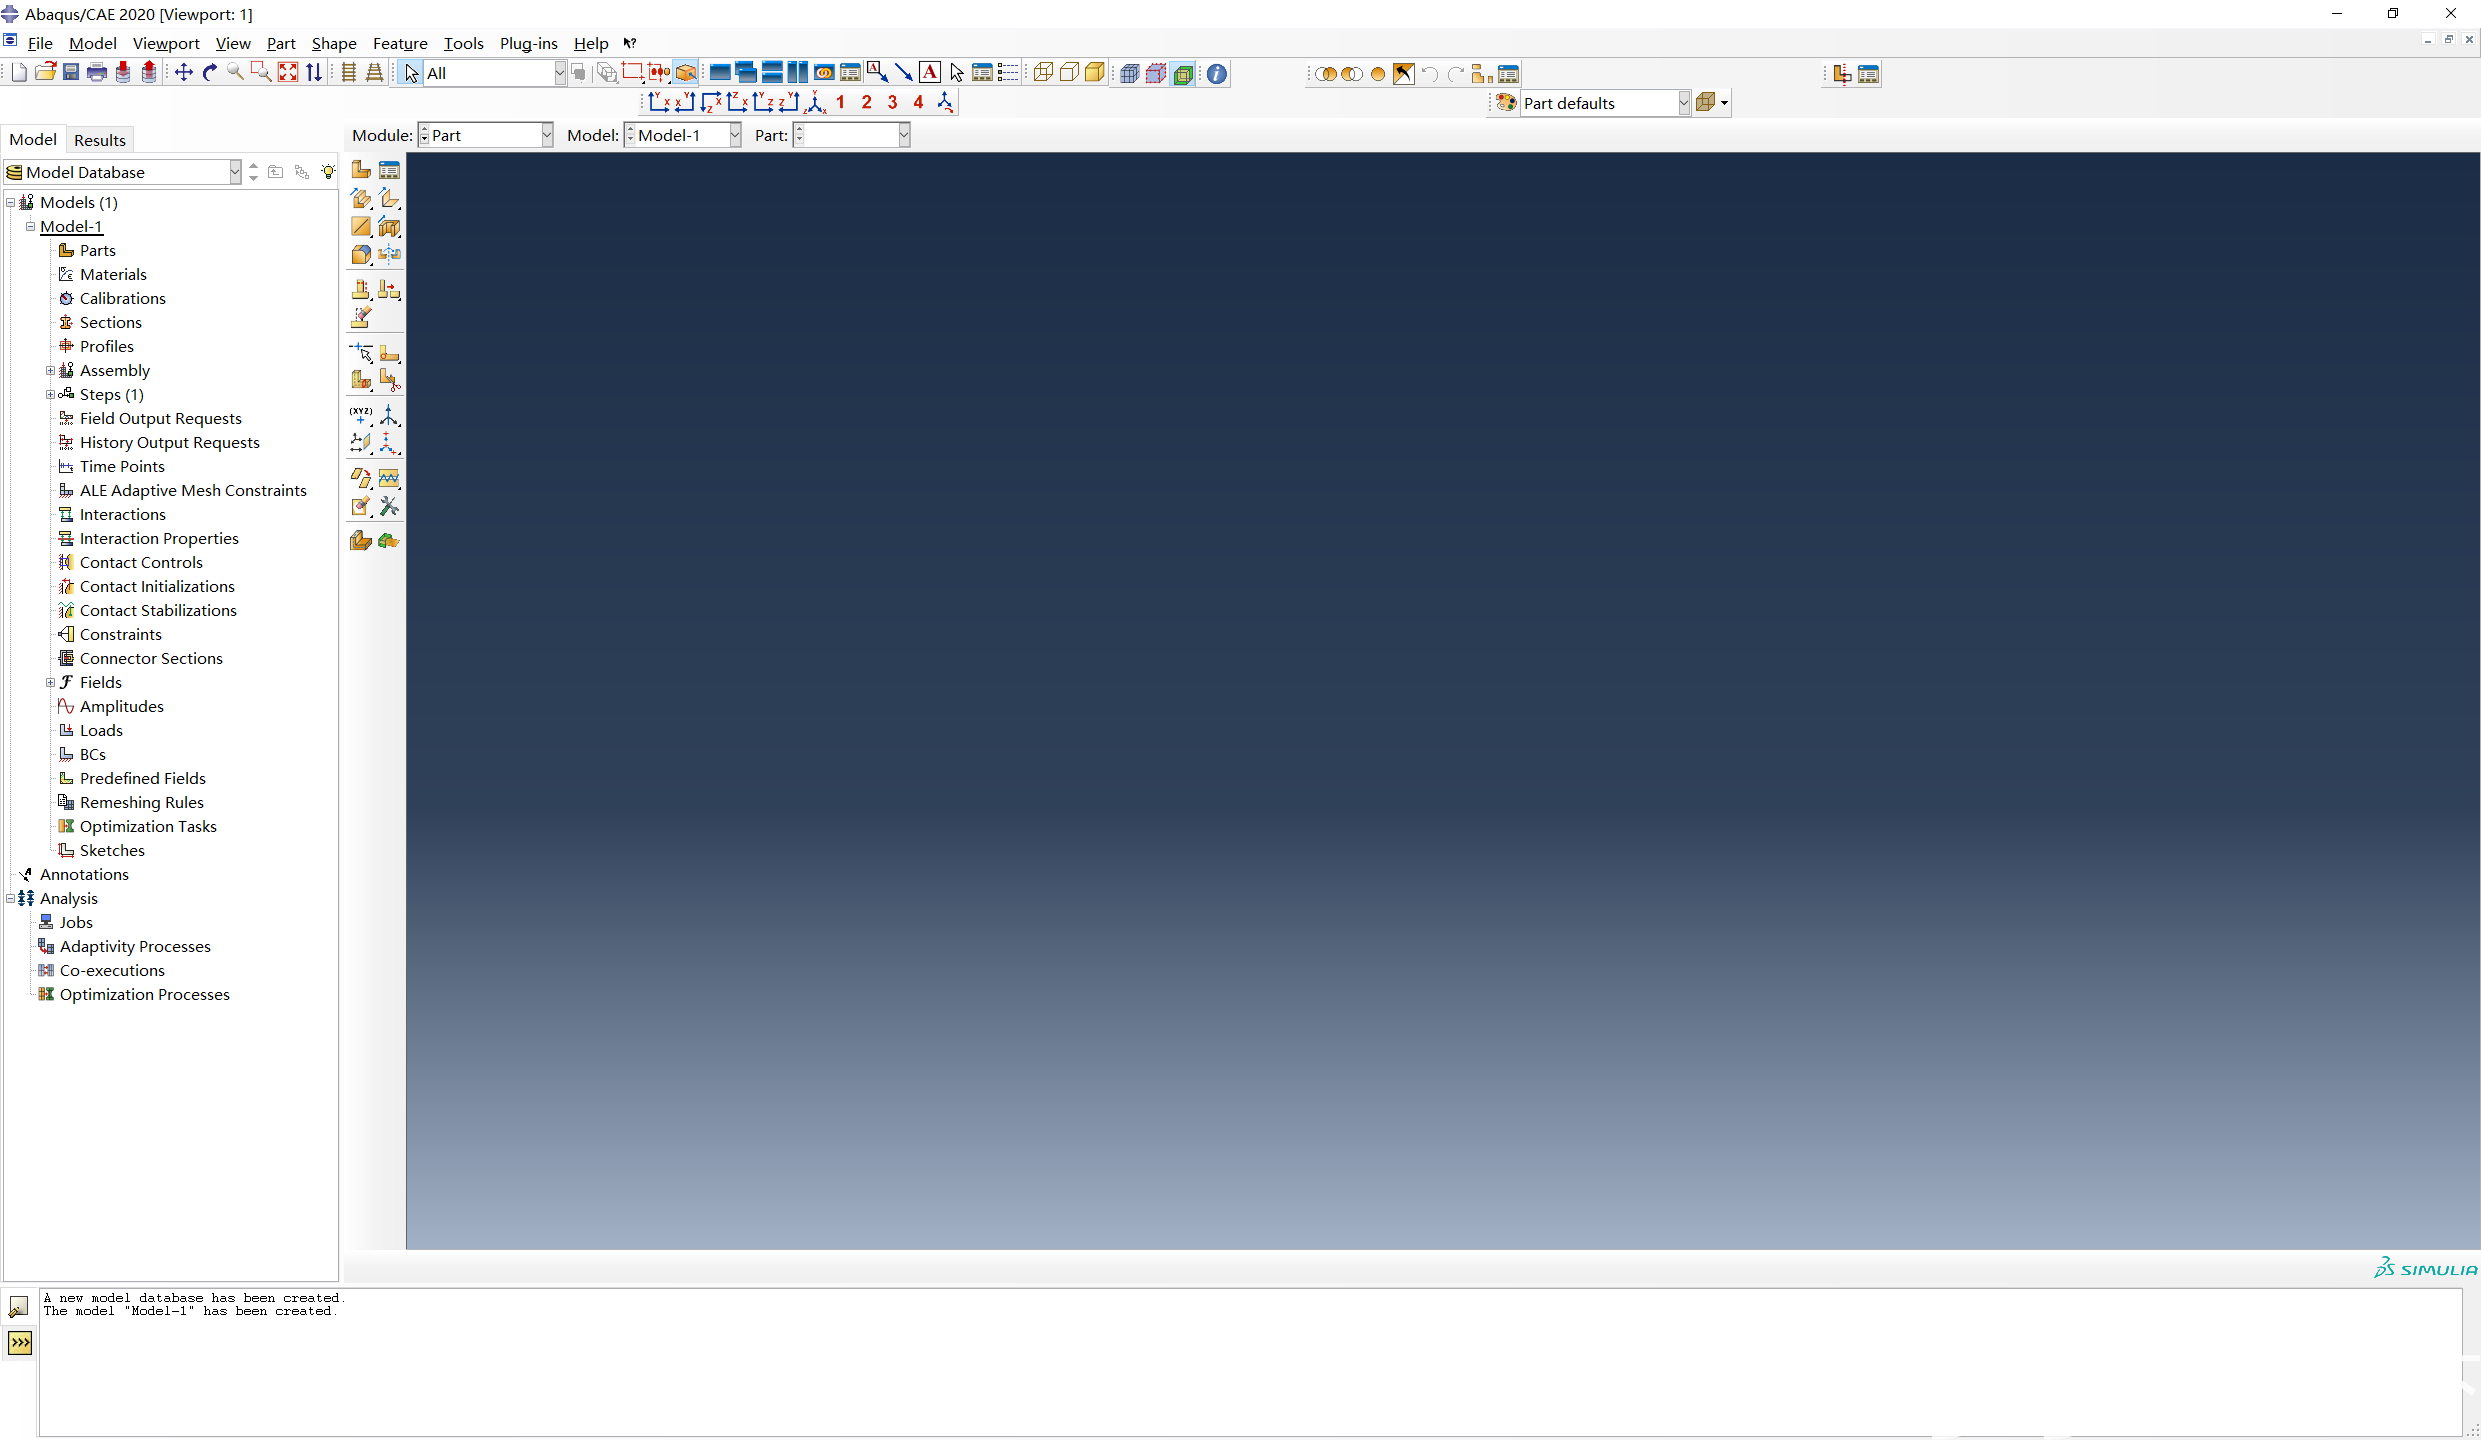Click the color code palette icon
Viewport: 2481px width, 1440px height.
[1506, 103]
